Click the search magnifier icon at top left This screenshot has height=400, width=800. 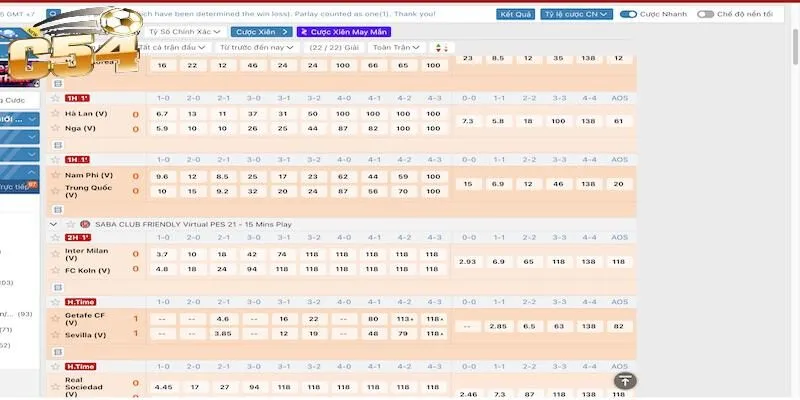[x=52, y=15]
